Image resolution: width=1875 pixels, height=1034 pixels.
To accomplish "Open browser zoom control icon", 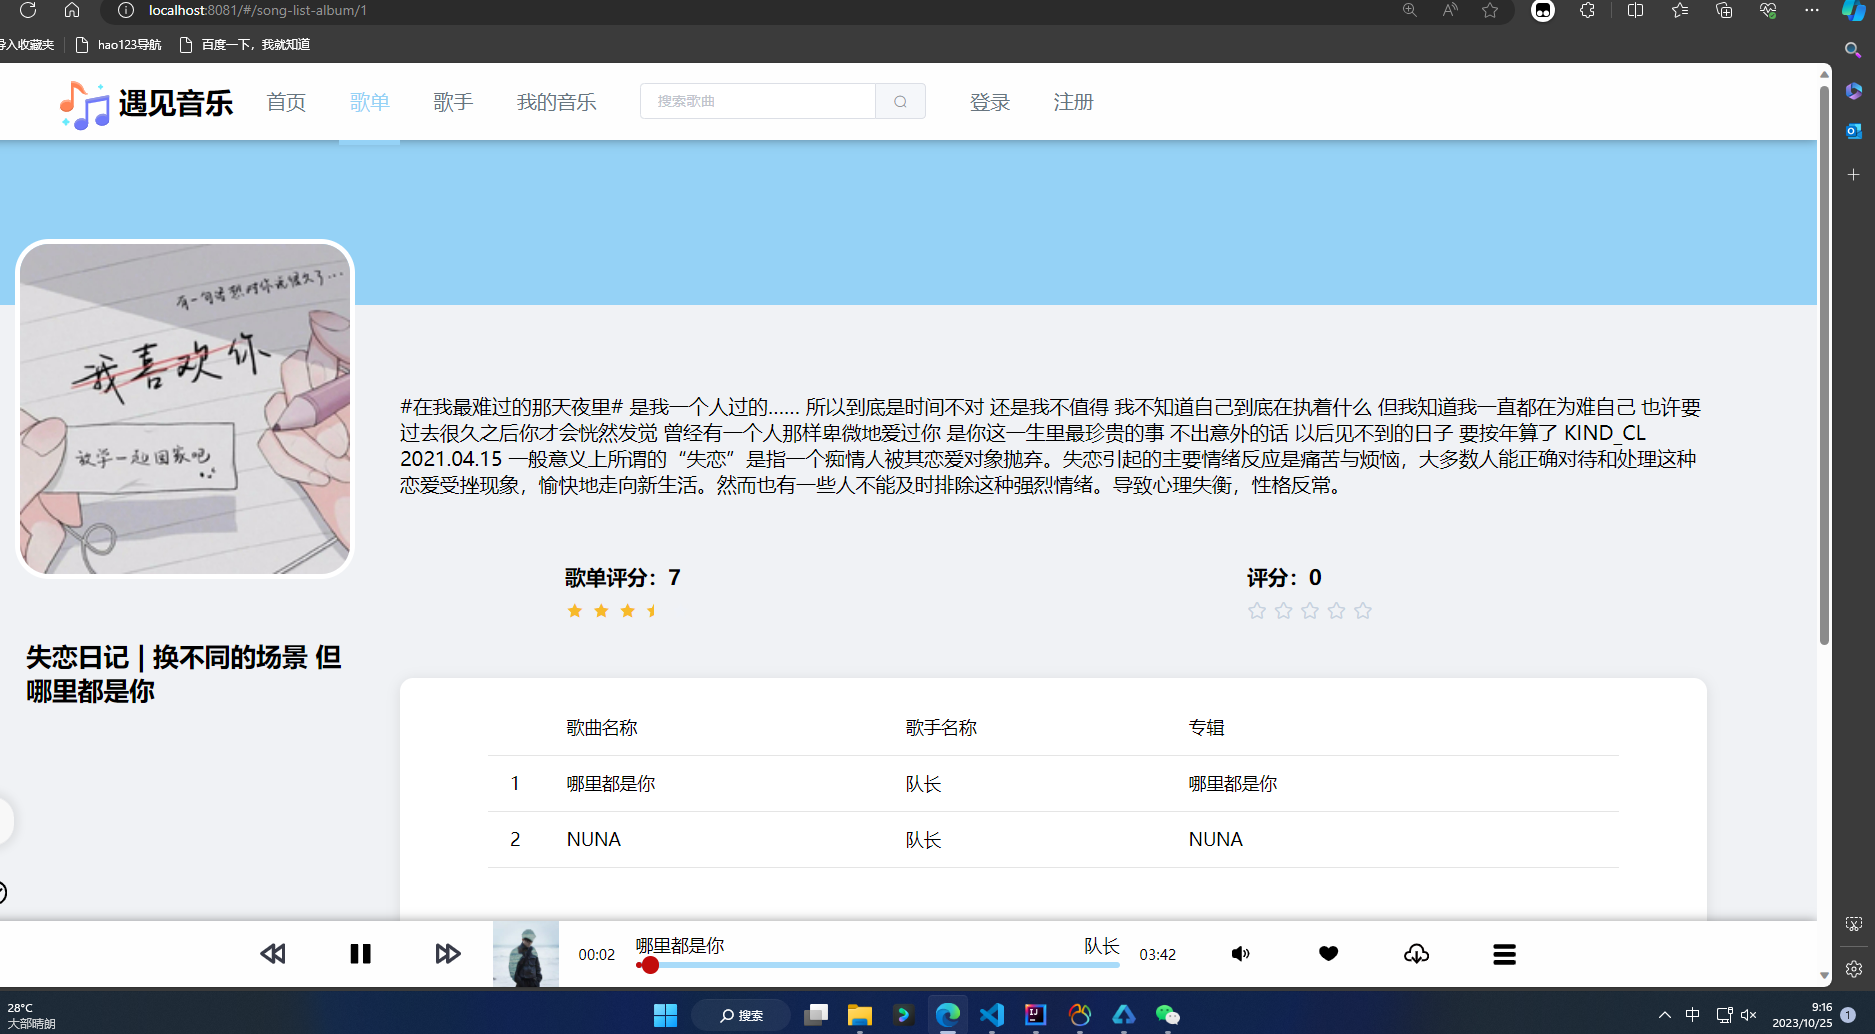I will click(1409, 10).
